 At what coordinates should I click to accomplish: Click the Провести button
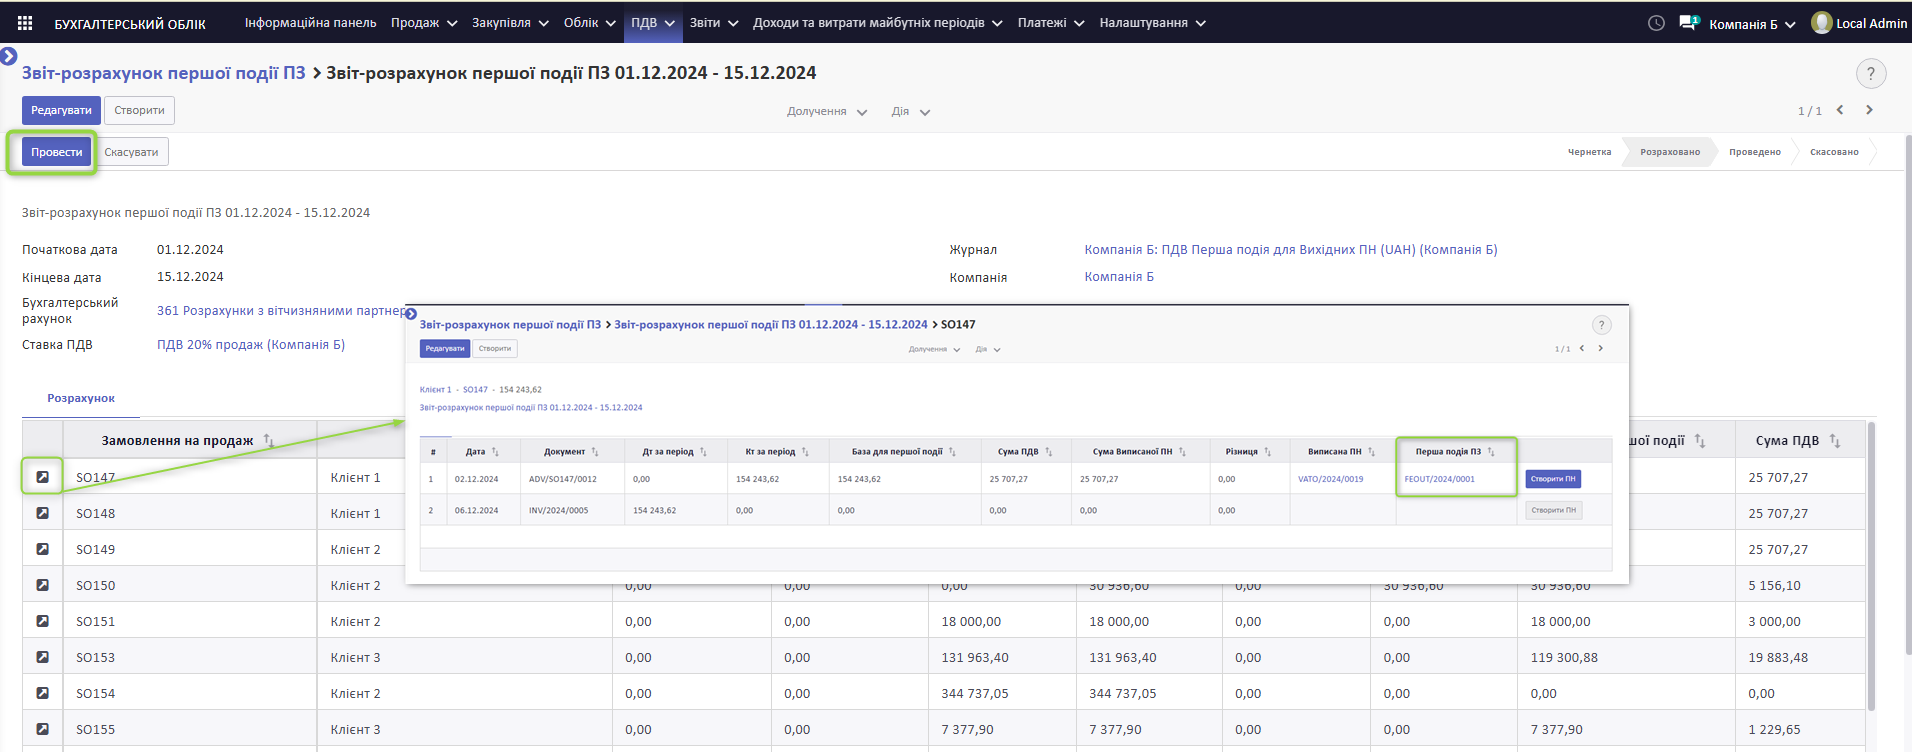(x=57, y=152)
